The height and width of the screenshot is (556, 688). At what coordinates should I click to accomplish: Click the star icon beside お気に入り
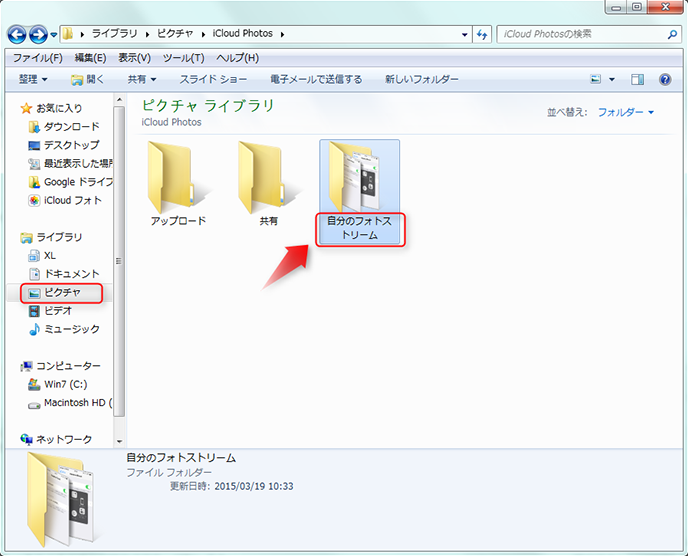tap(26, 108)
